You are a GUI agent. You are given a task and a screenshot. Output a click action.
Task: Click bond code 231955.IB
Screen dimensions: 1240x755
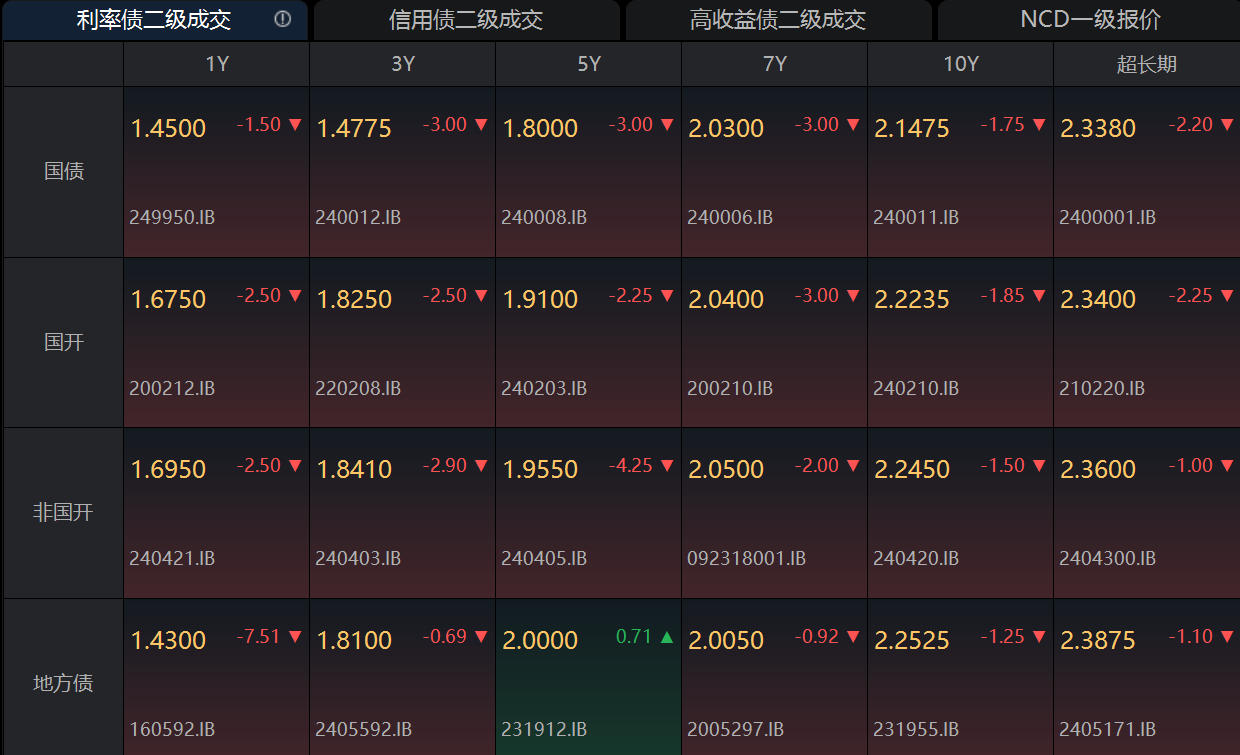[916, 729]
